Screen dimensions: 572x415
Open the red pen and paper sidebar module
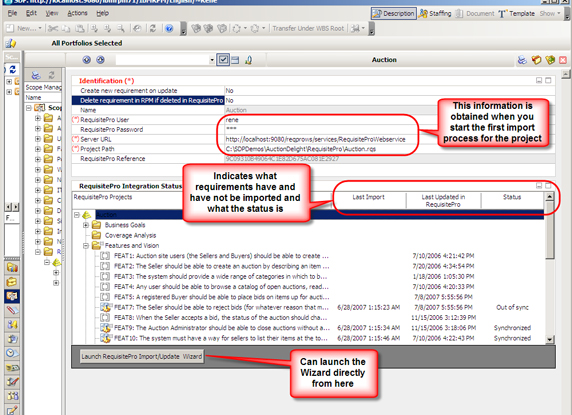[x=12, y=310]
